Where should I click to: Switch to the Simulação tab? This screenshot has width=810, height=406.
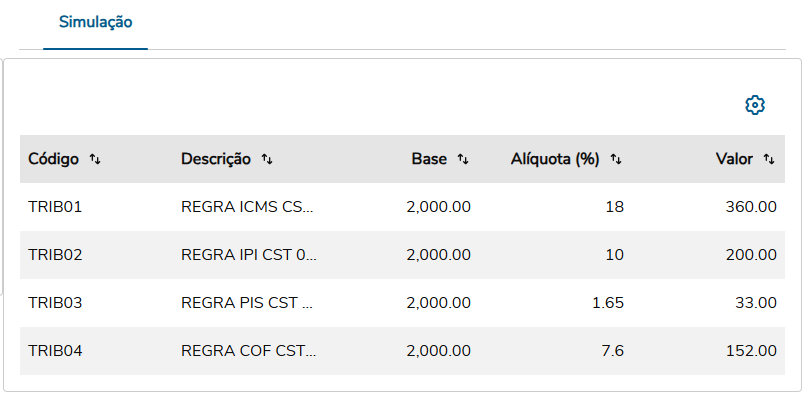pos(96,22)
